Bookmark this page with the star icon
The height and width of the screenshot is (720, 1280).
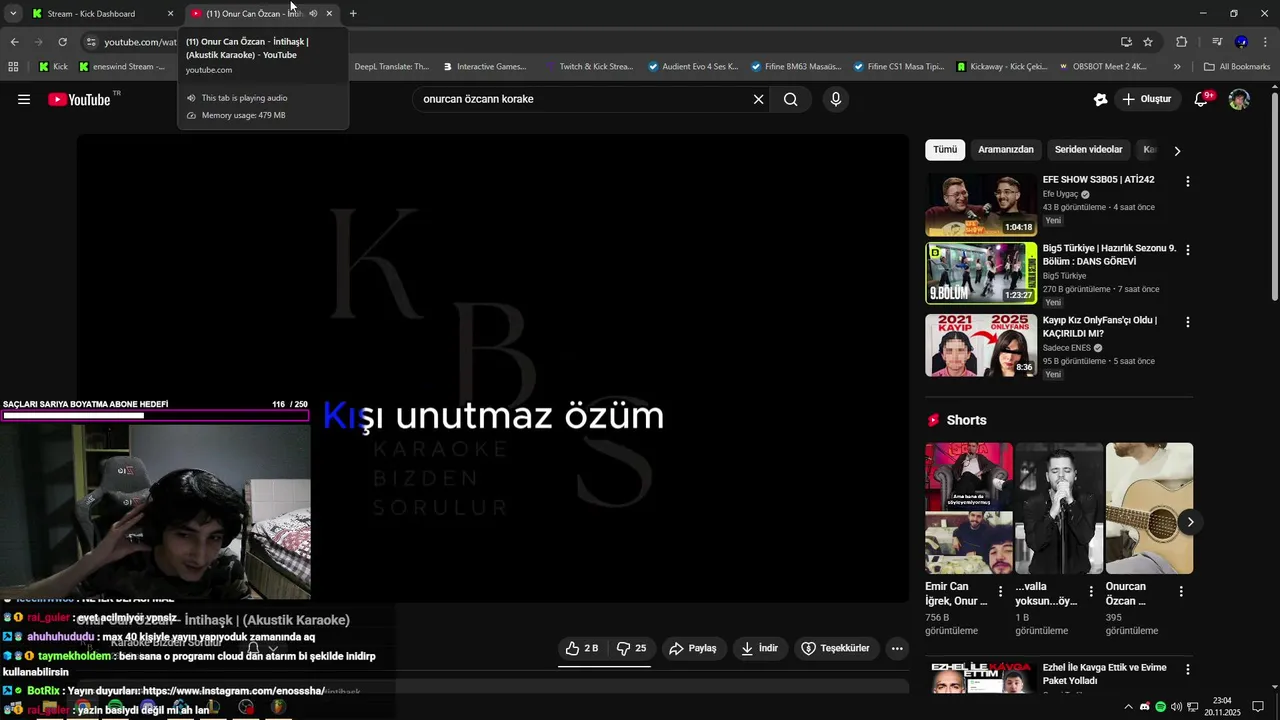coord(1148,42)
